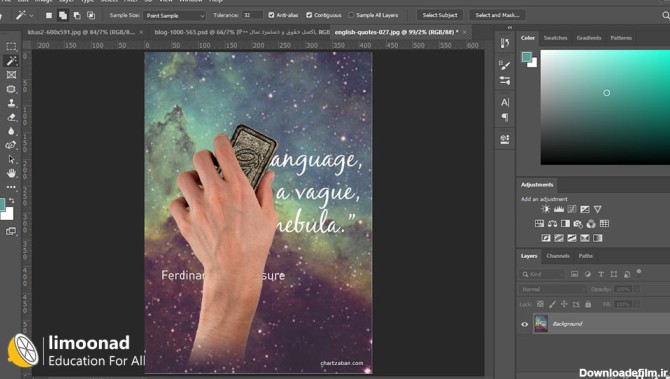The image size is (670, 379).
Task: Open the Edit Toolbar three-dots menu
Action: tap(11, 187)
